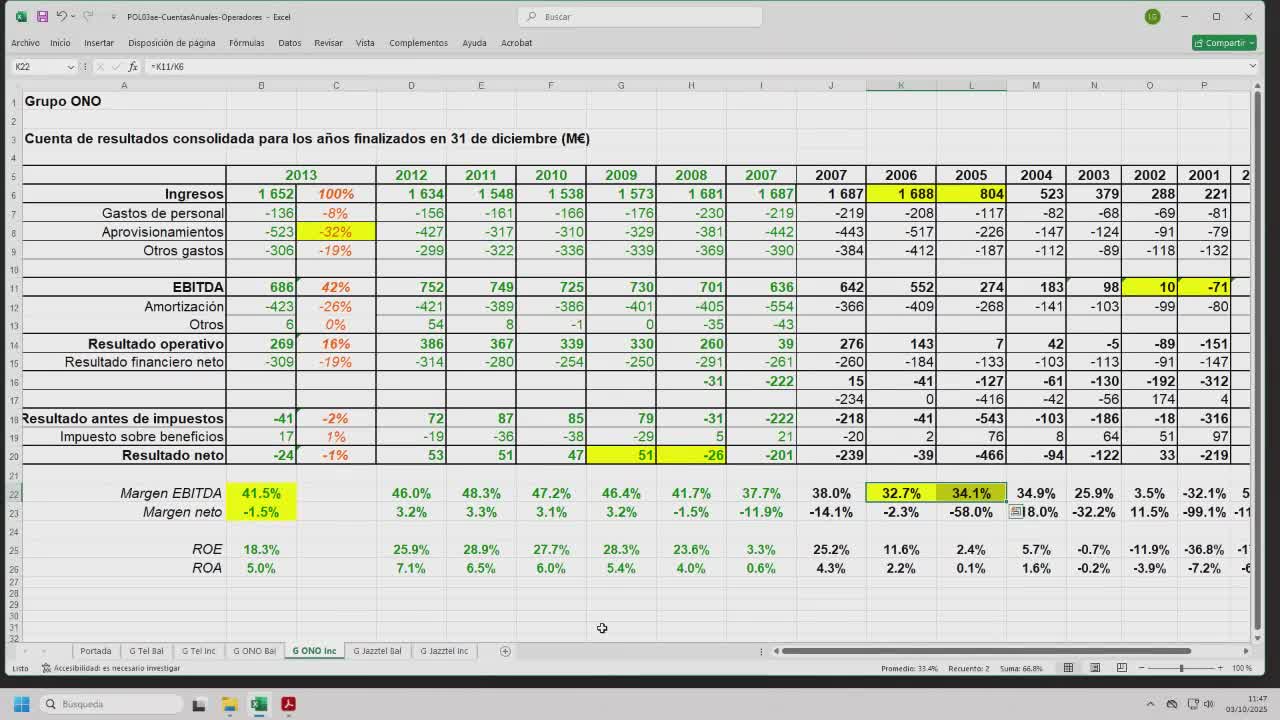This screenshot has height=720, width=1280.
Task: Open the Undo history dropdown arrow
Action: point(73,17)
